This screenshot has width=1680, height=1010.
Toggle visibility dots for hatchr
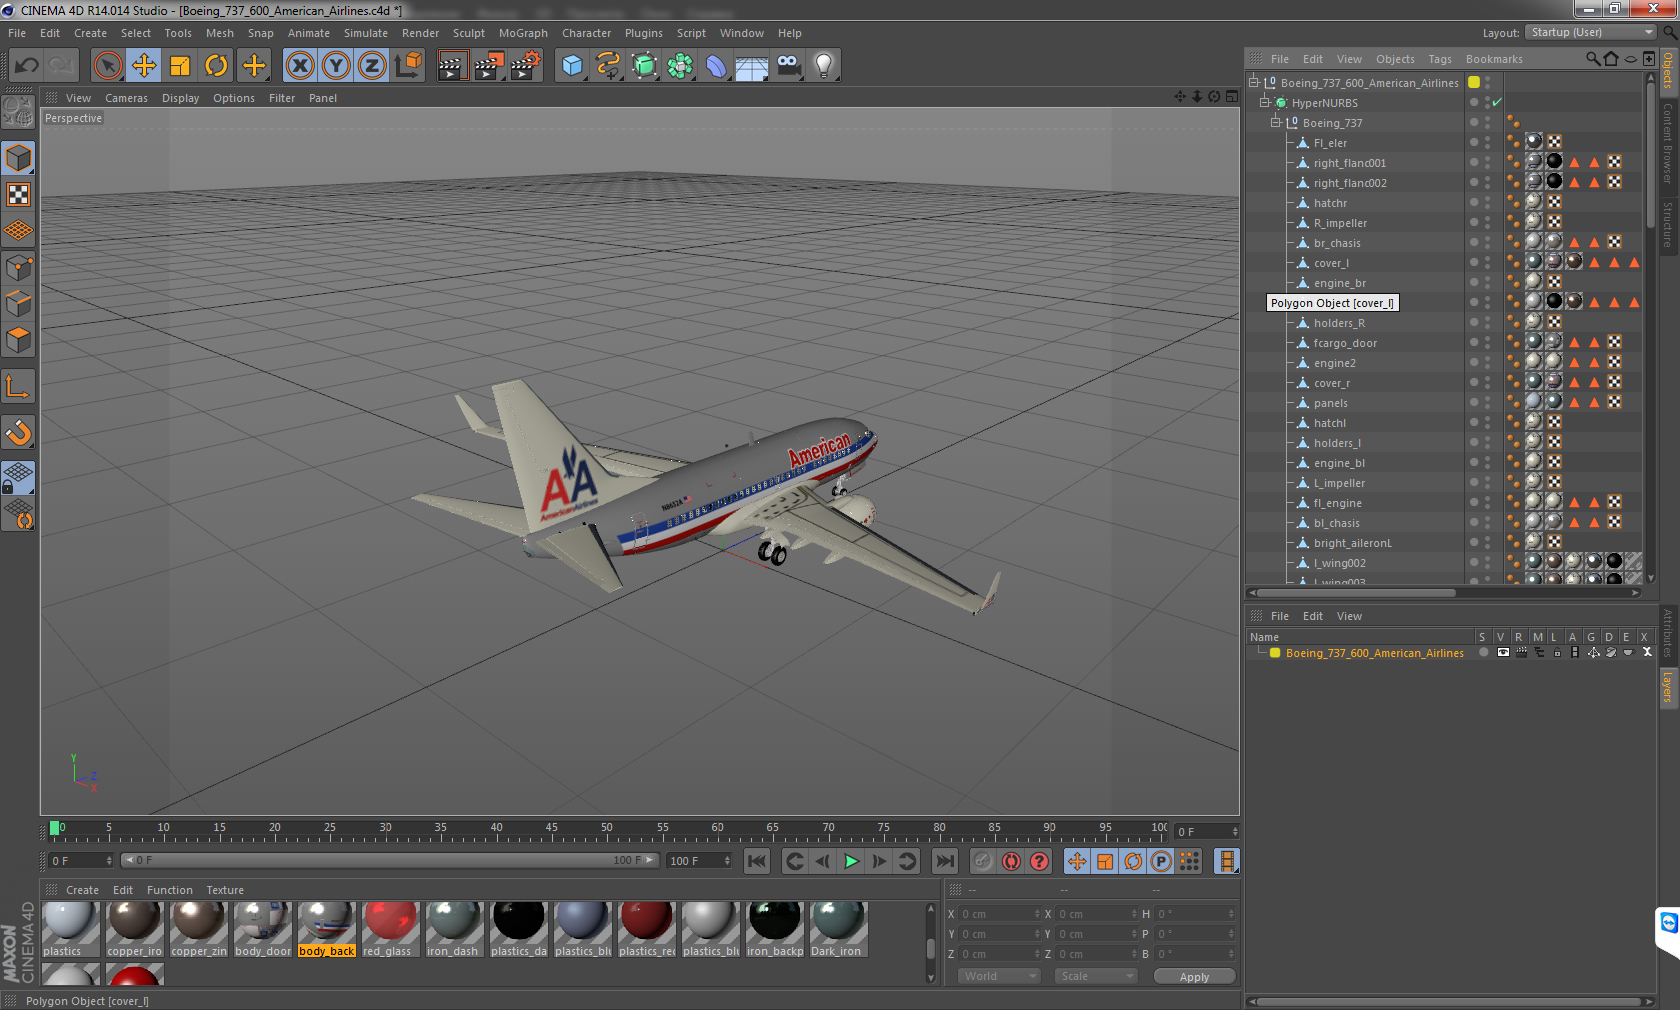[x=1487, y=203]
